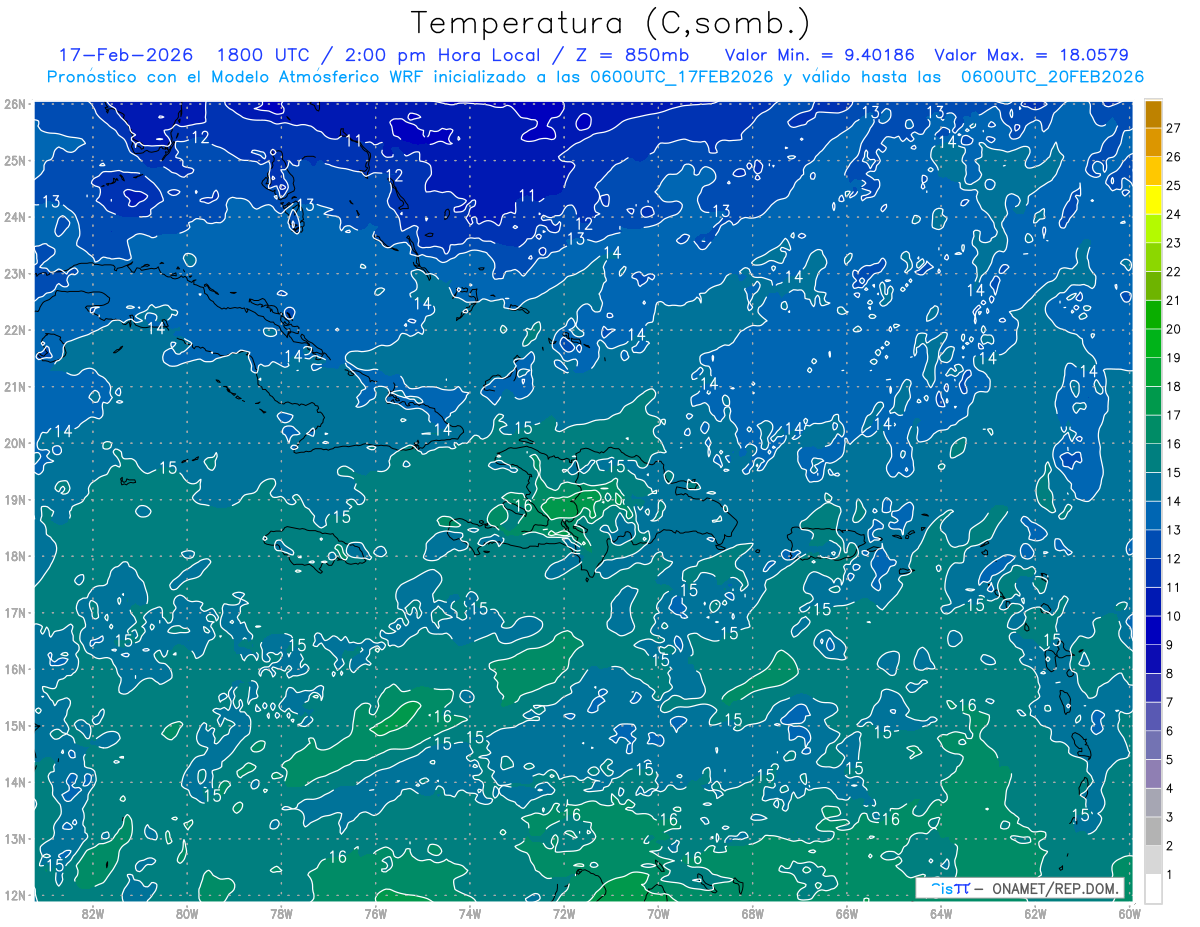Click the 15N latitude axis label

pyautogui.click(x=14, y=726)
